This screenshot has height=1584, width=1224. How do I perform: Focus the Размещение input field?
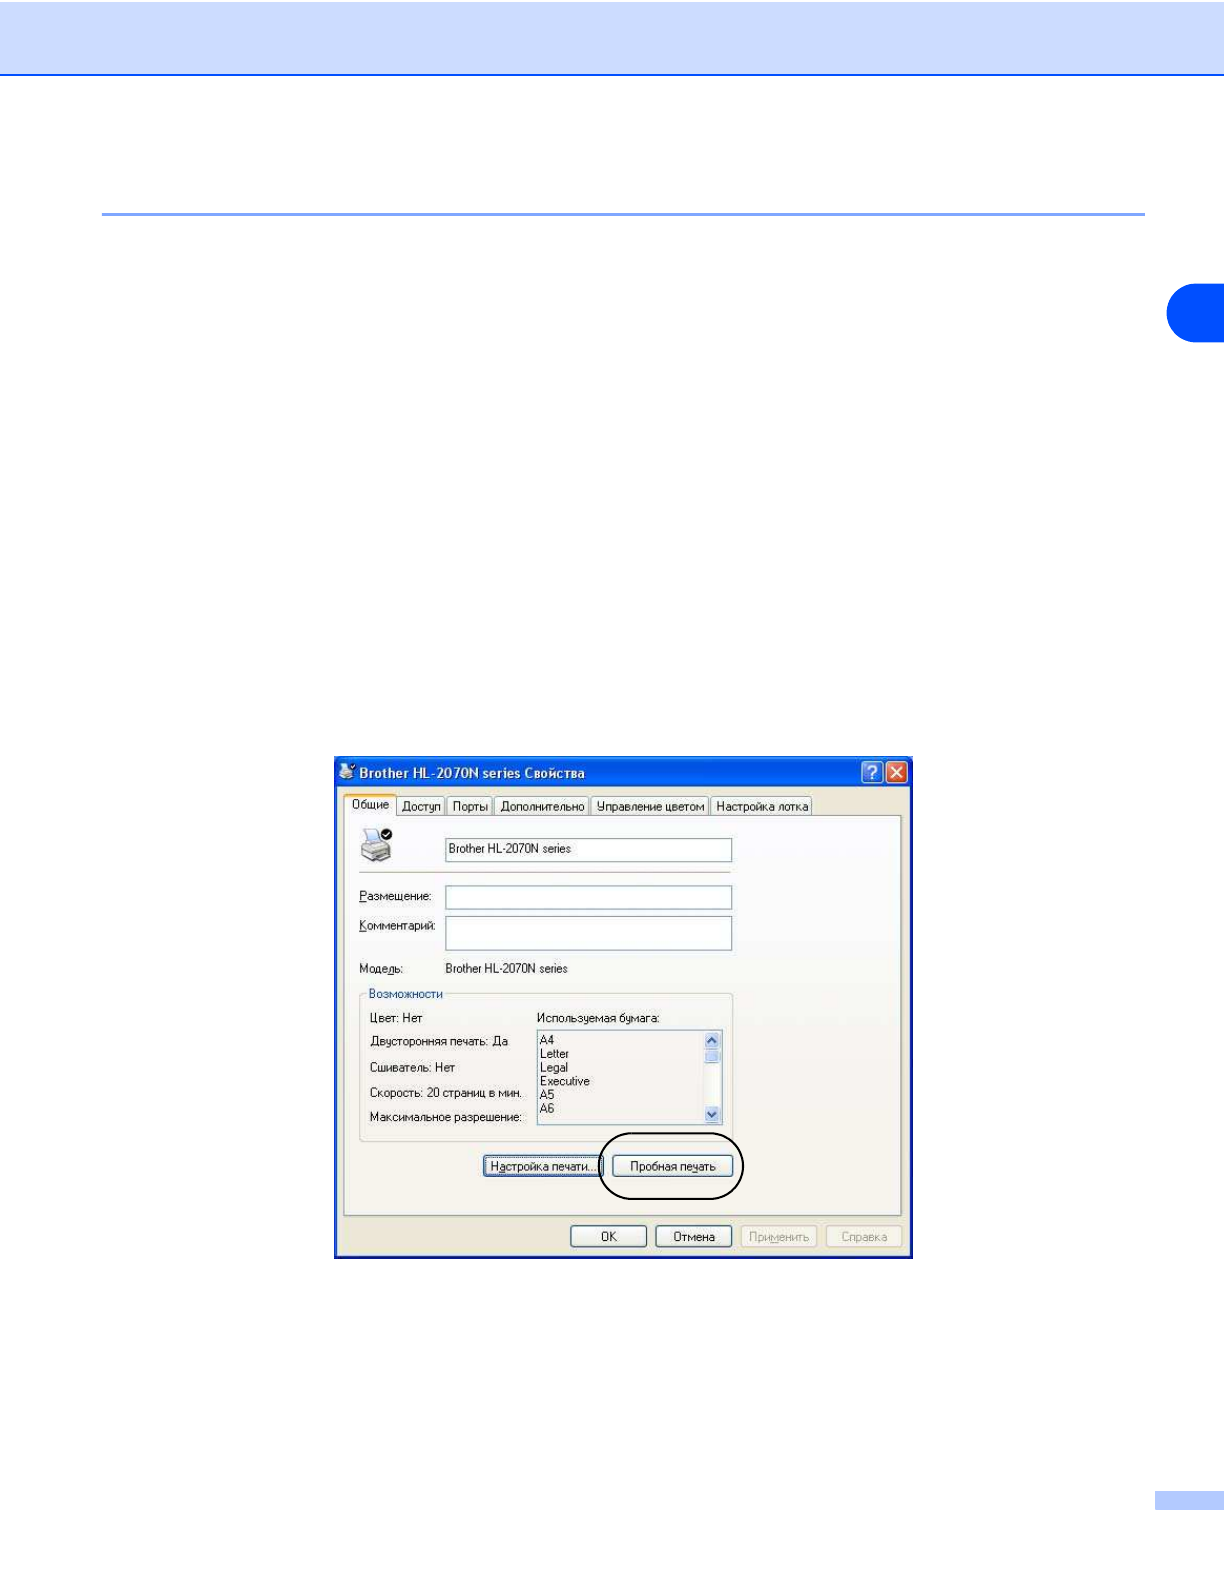(x=588, y=897)
